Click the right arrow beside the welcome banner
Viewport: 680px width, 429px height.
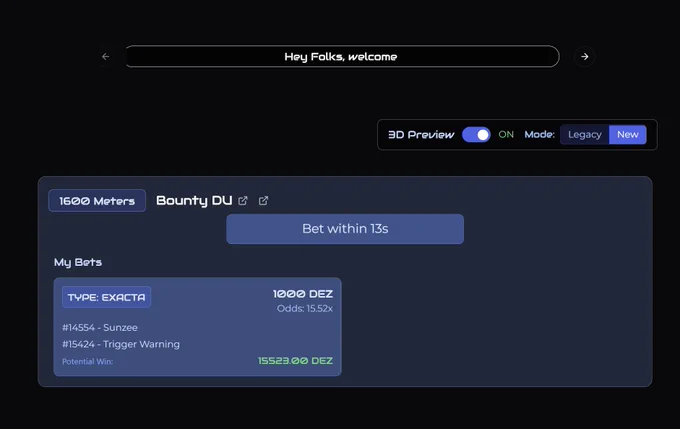pyautogui.click(x=585, y=56)
